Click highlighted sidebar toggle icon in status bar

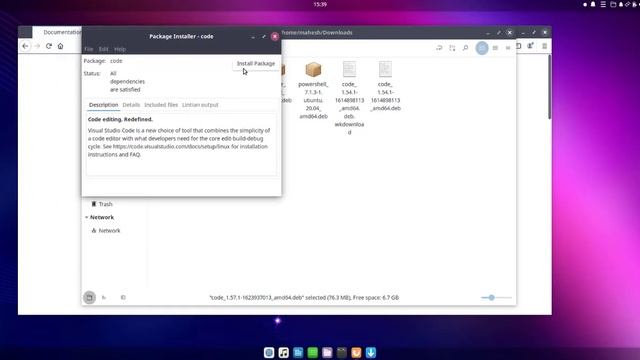[x=89, y=298]
